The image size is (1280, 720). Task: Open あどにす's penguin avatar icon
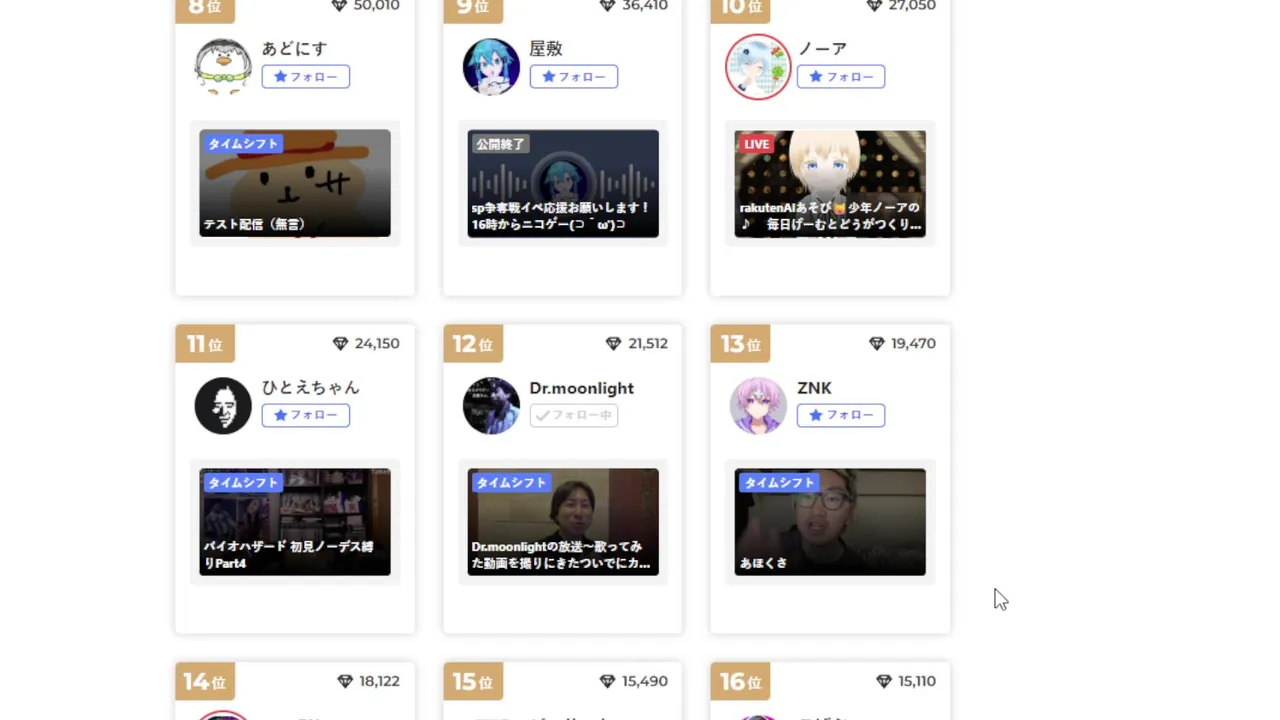223,67
